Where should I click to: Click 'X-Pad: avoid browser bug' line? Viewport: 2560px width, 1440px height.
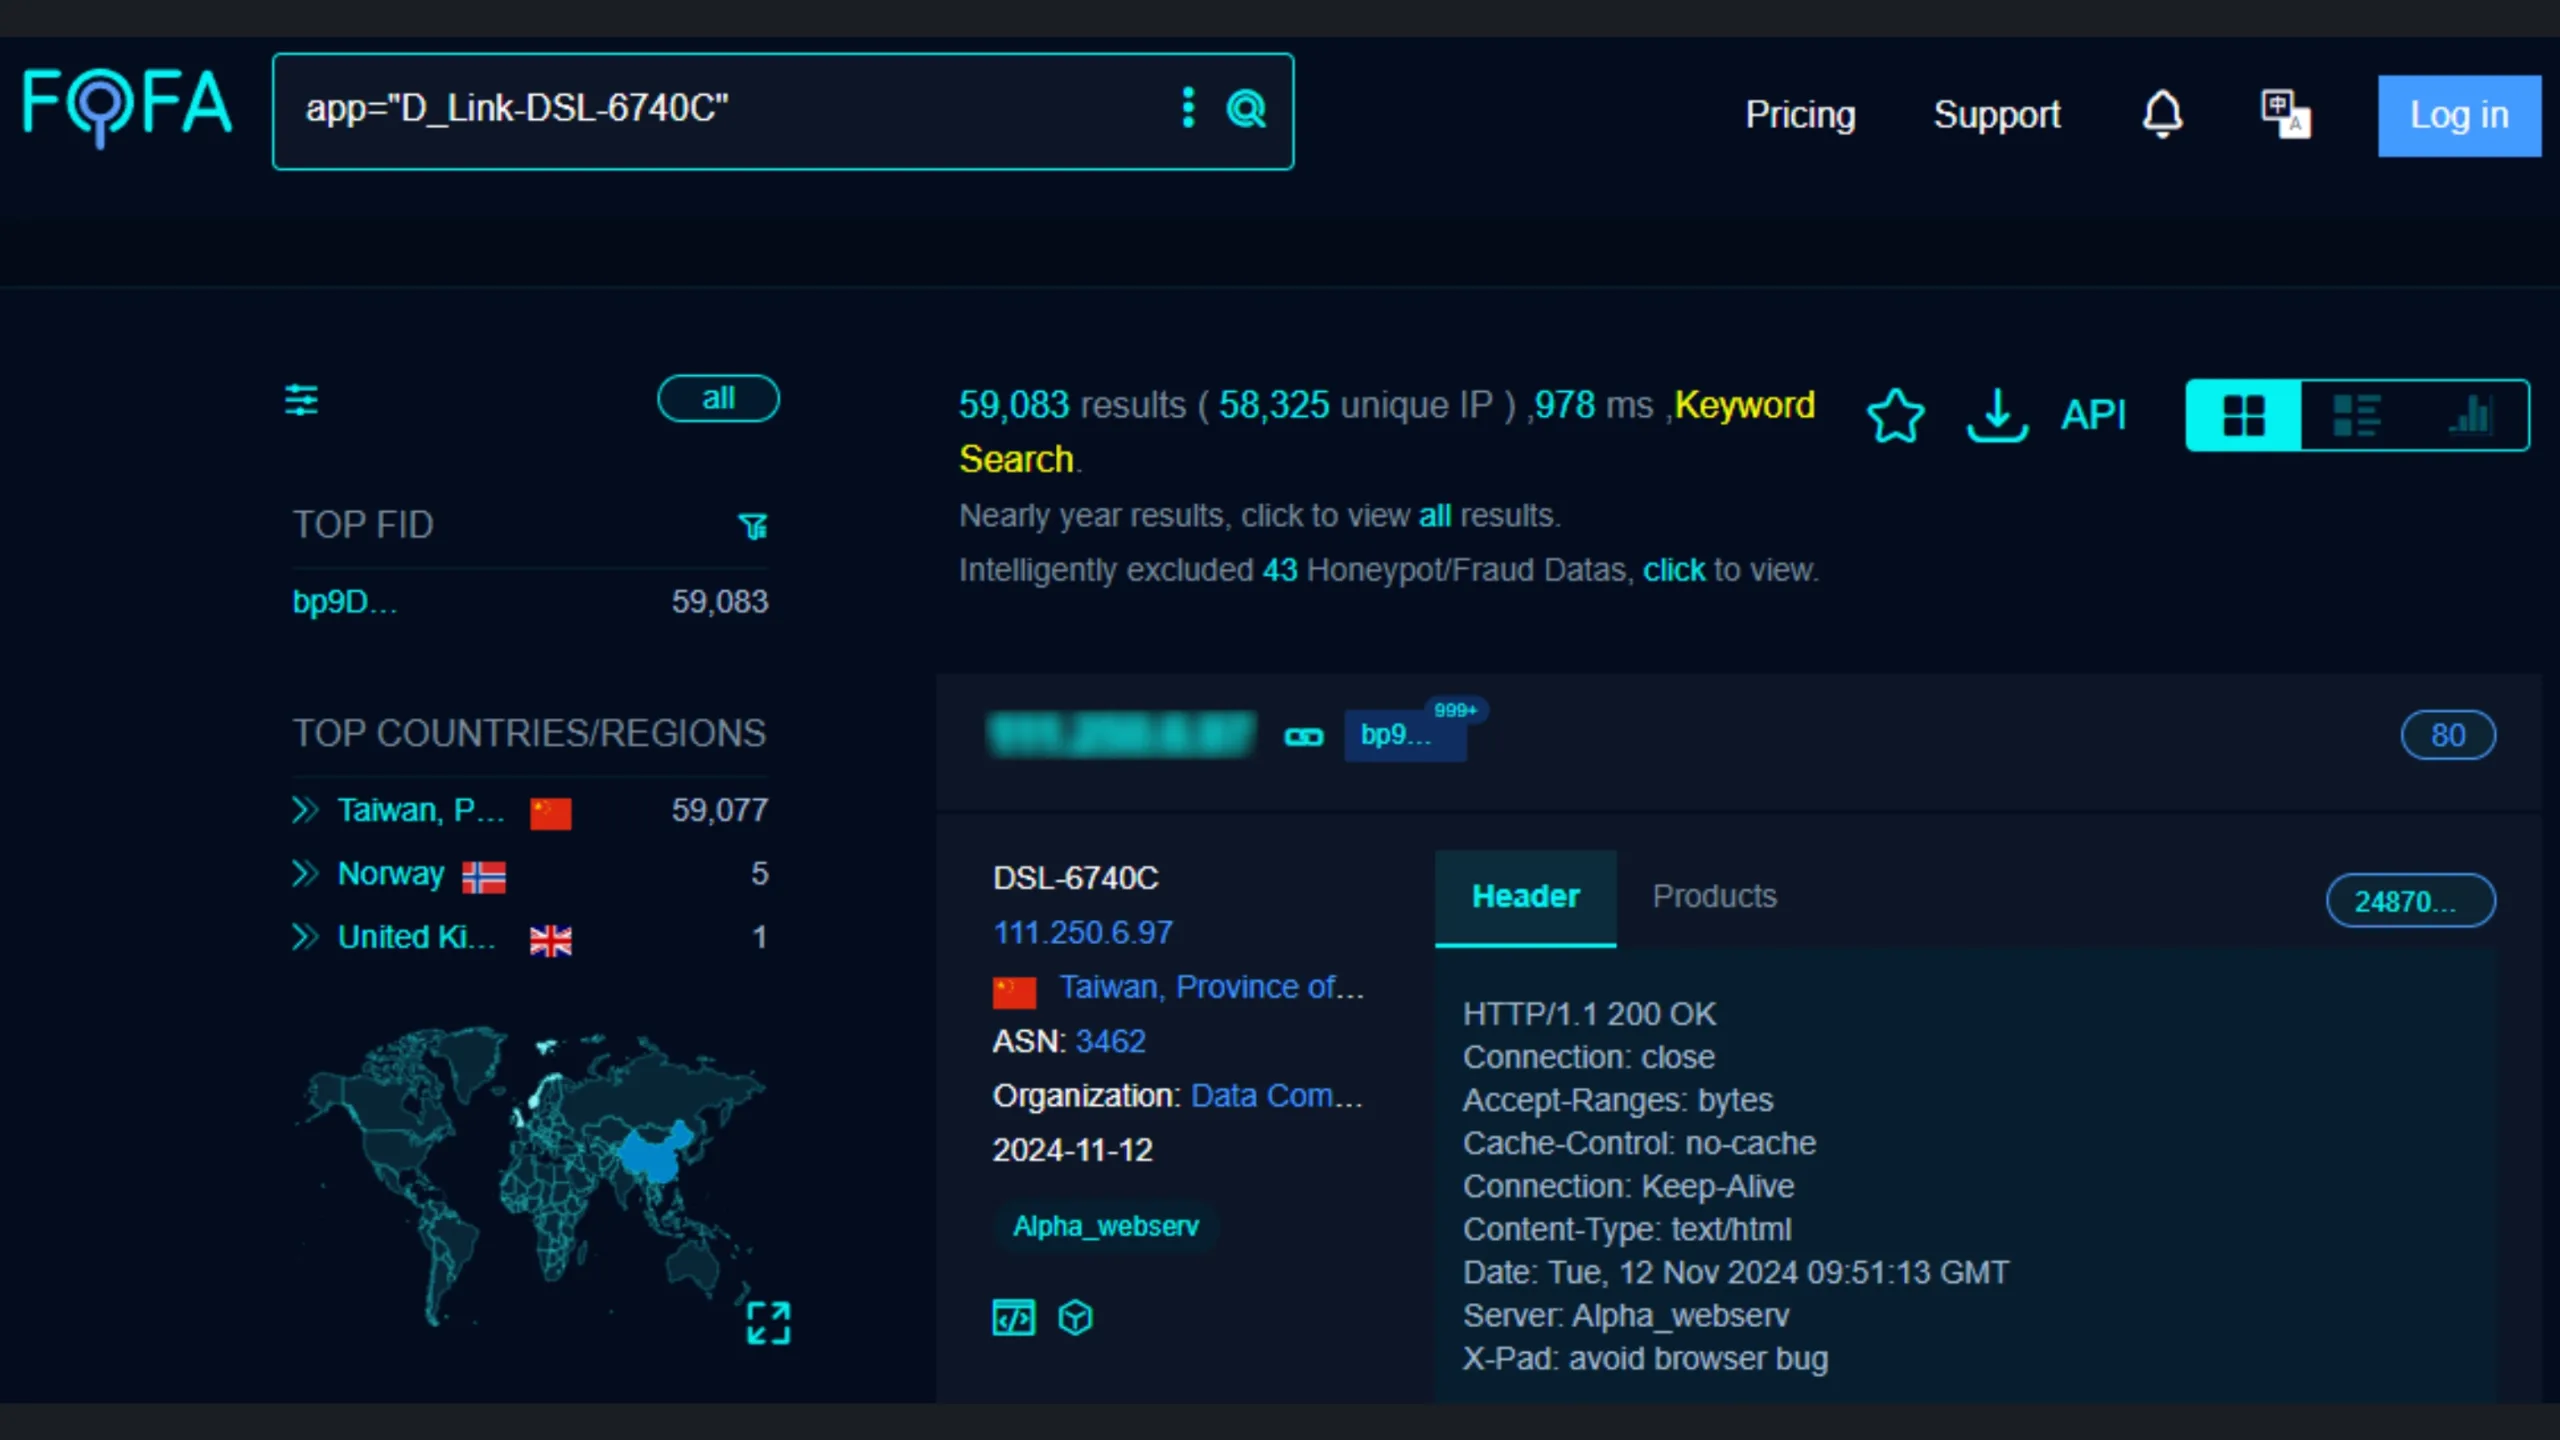1645,1359
